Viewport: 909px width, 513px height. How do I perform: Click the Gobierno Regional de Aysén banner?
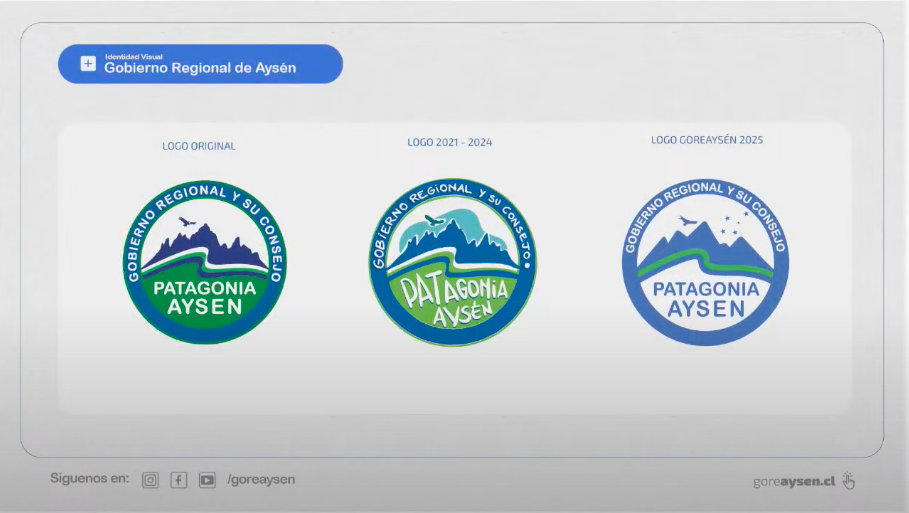pos(201,64)
